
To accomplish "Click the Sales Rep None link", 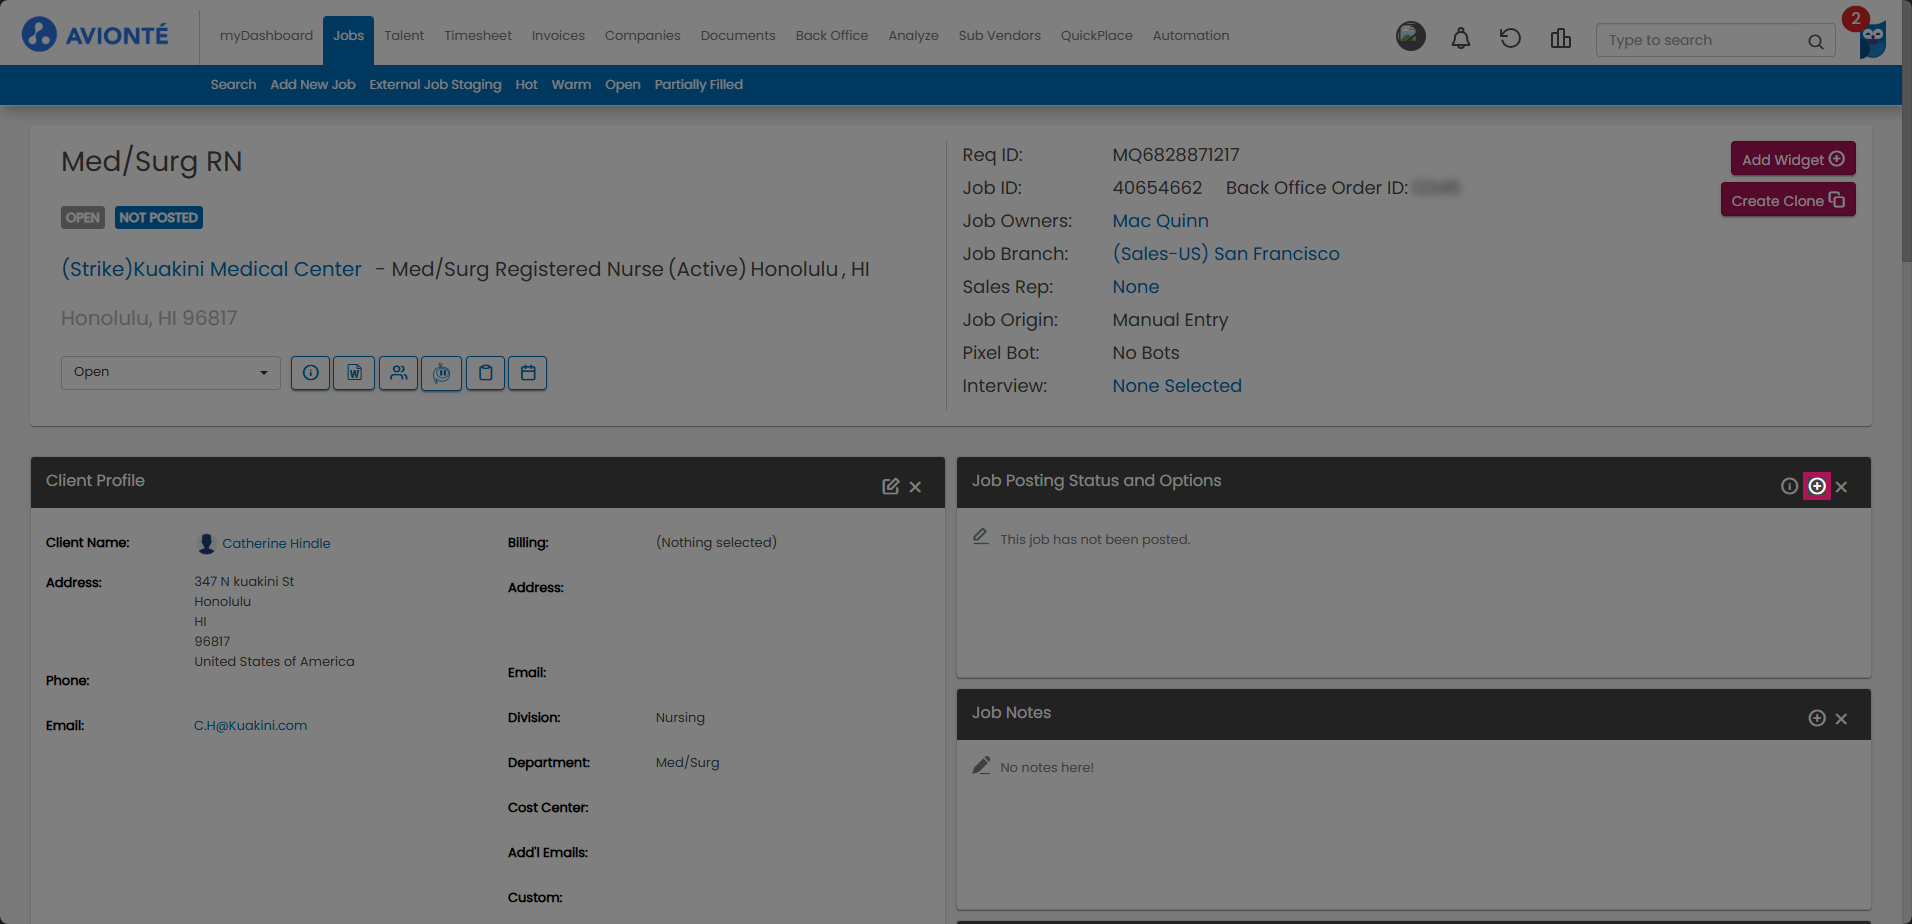I will click(1136, 287).
